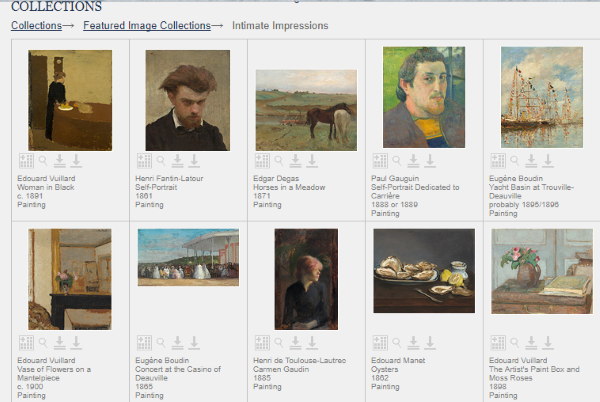
Task: Open the Fantin-Latour Self-Portrait thumbnail
Action: coord(188,100)
